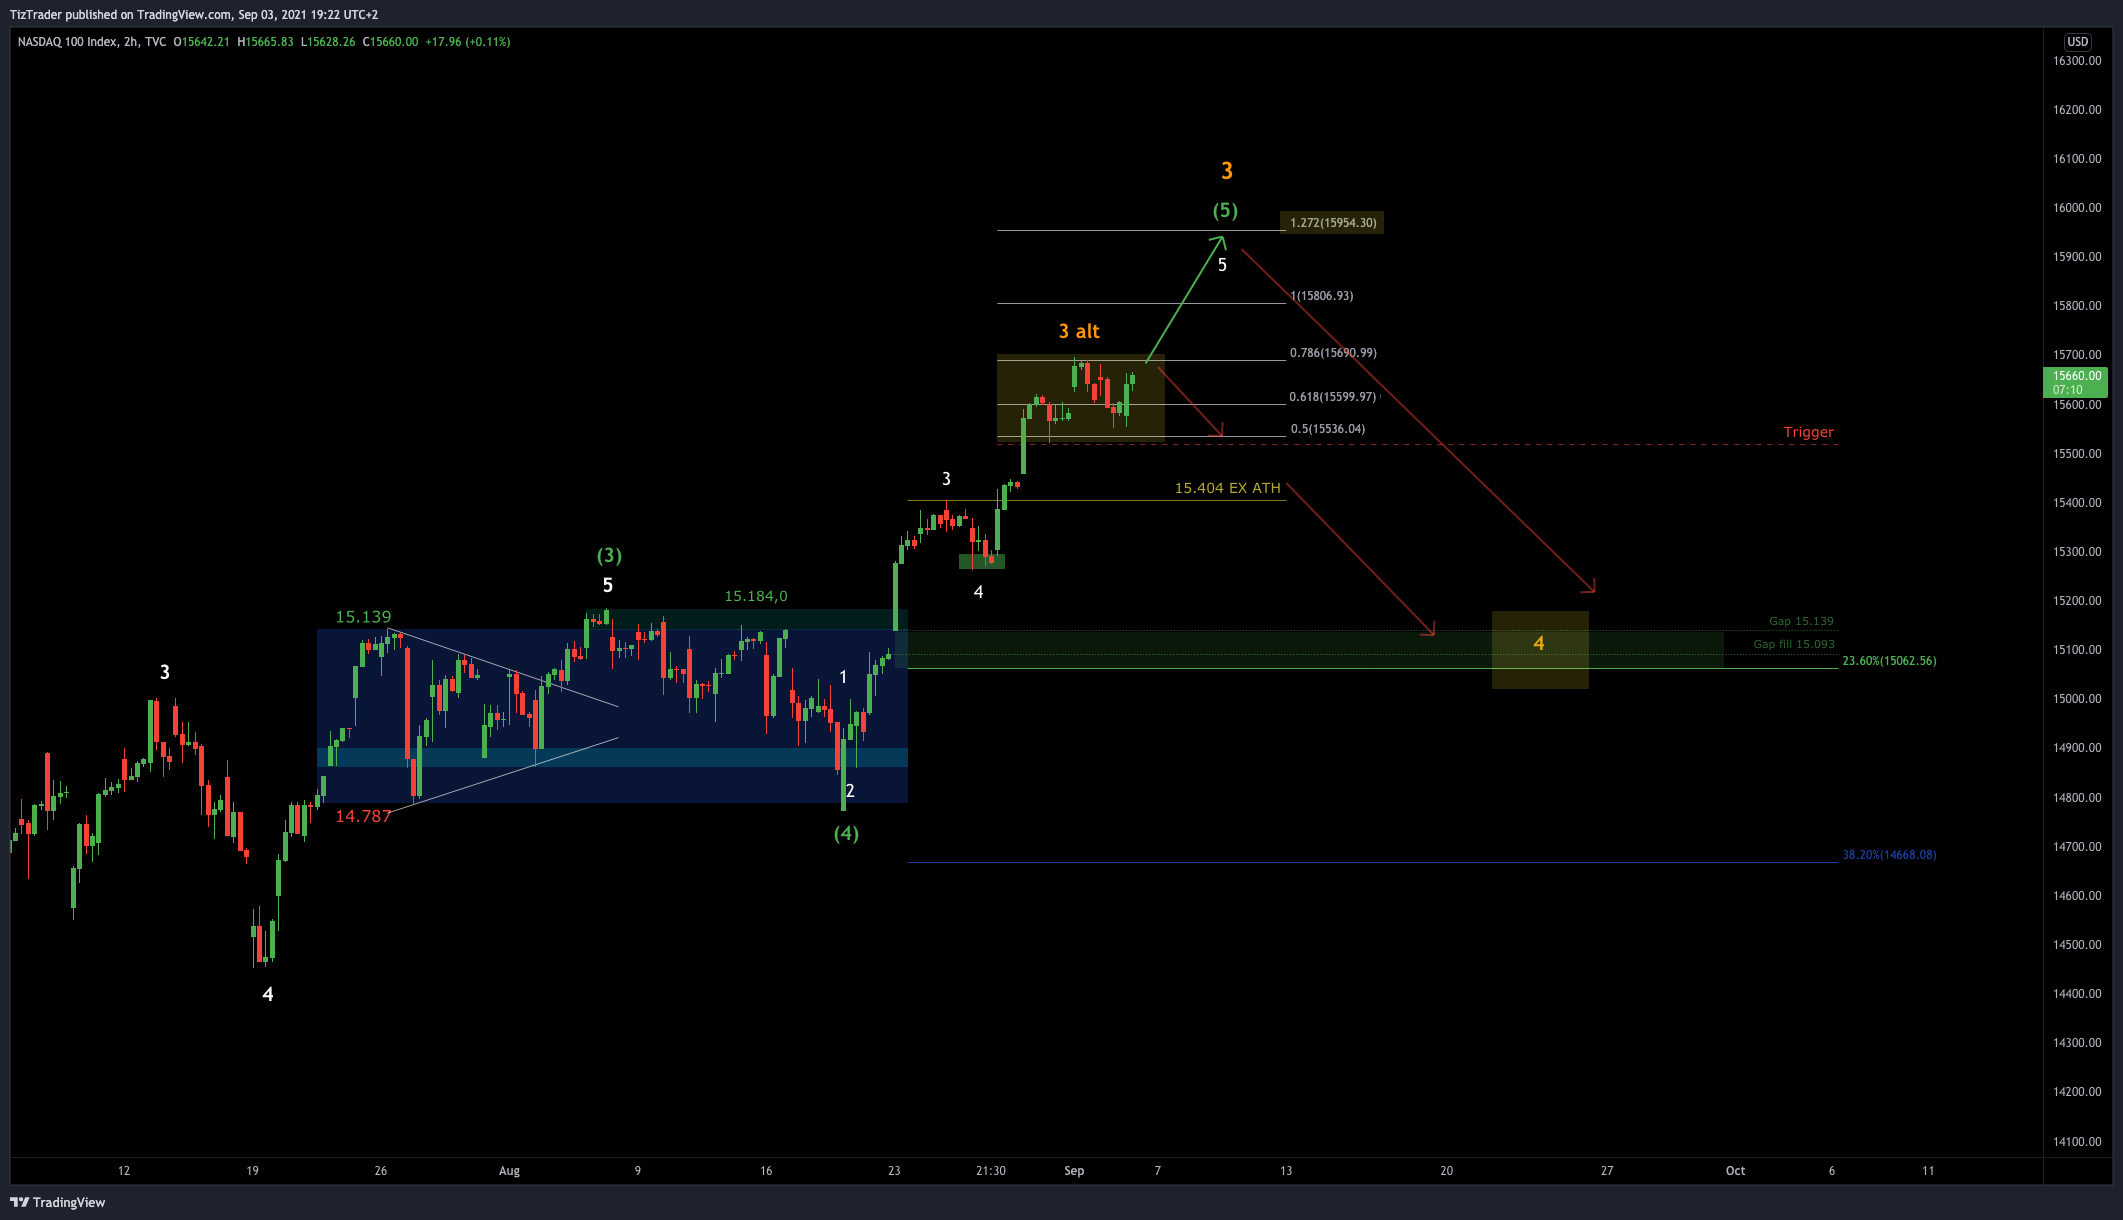The width and height of the screenshot is (2123, 1220).
Task: Click the 23.60%(15062.56) retracement label
Action: tap(1889, 661)
